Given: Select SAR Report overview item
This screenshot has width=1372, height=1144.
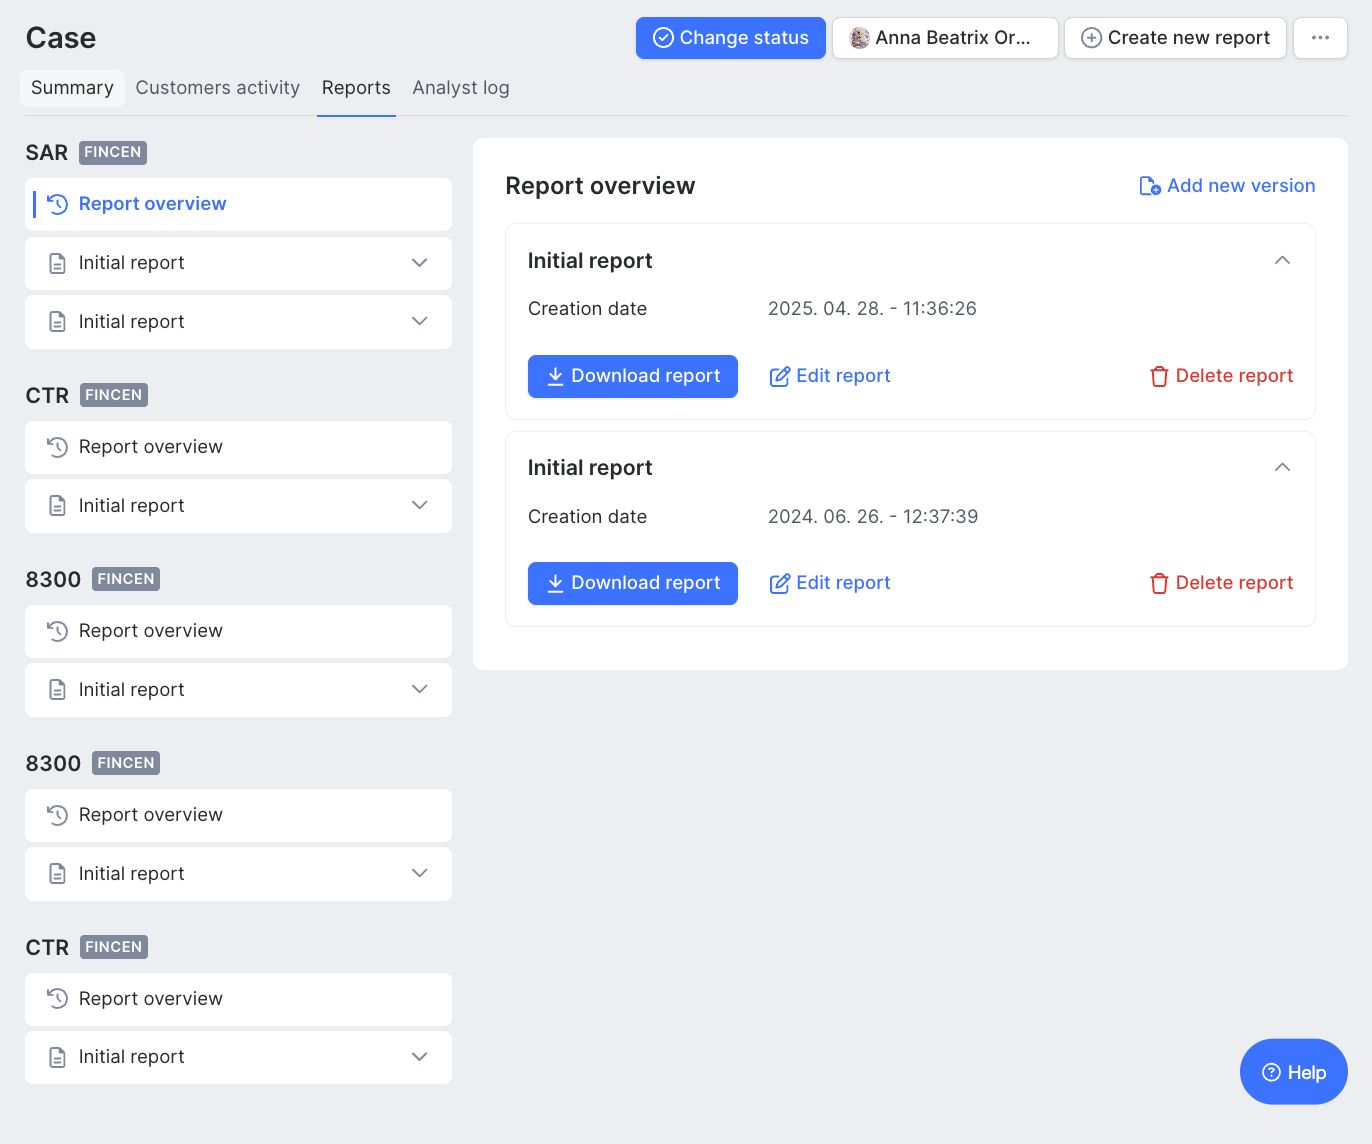Looking at the screenshot, I should pos(238,204).
